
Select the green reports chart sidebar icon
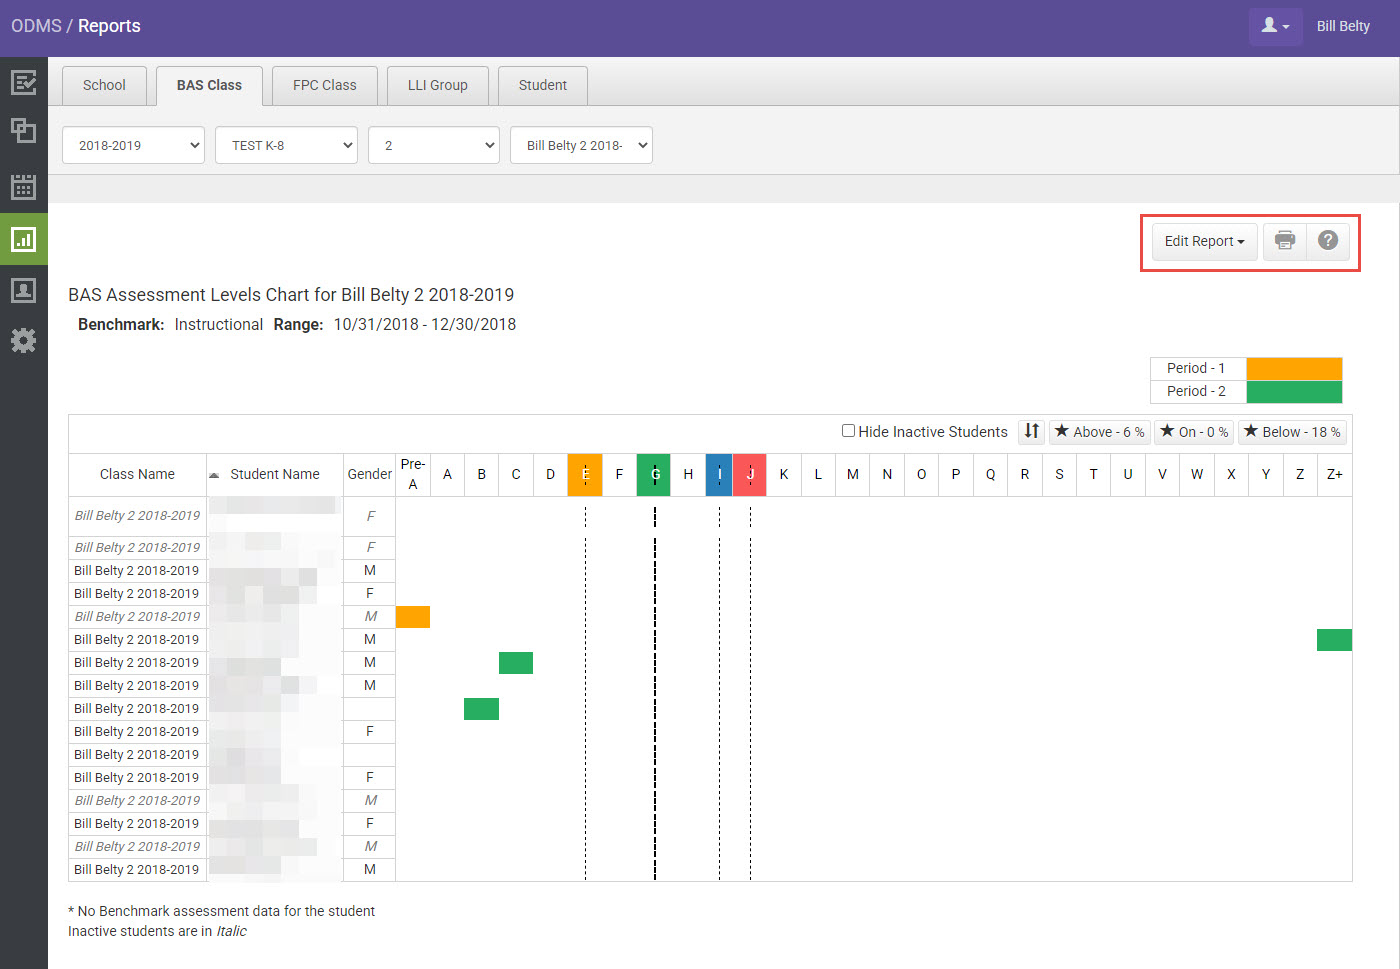click(x=23, y=239)
